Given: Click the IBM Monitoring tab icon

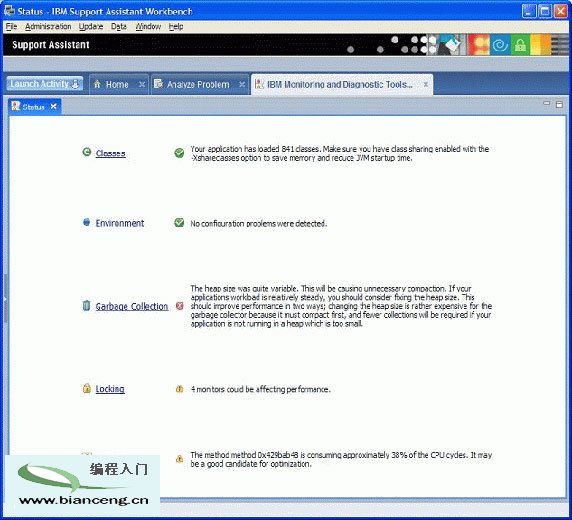Looking at the screenshot, I should click(x=259, y=84).
